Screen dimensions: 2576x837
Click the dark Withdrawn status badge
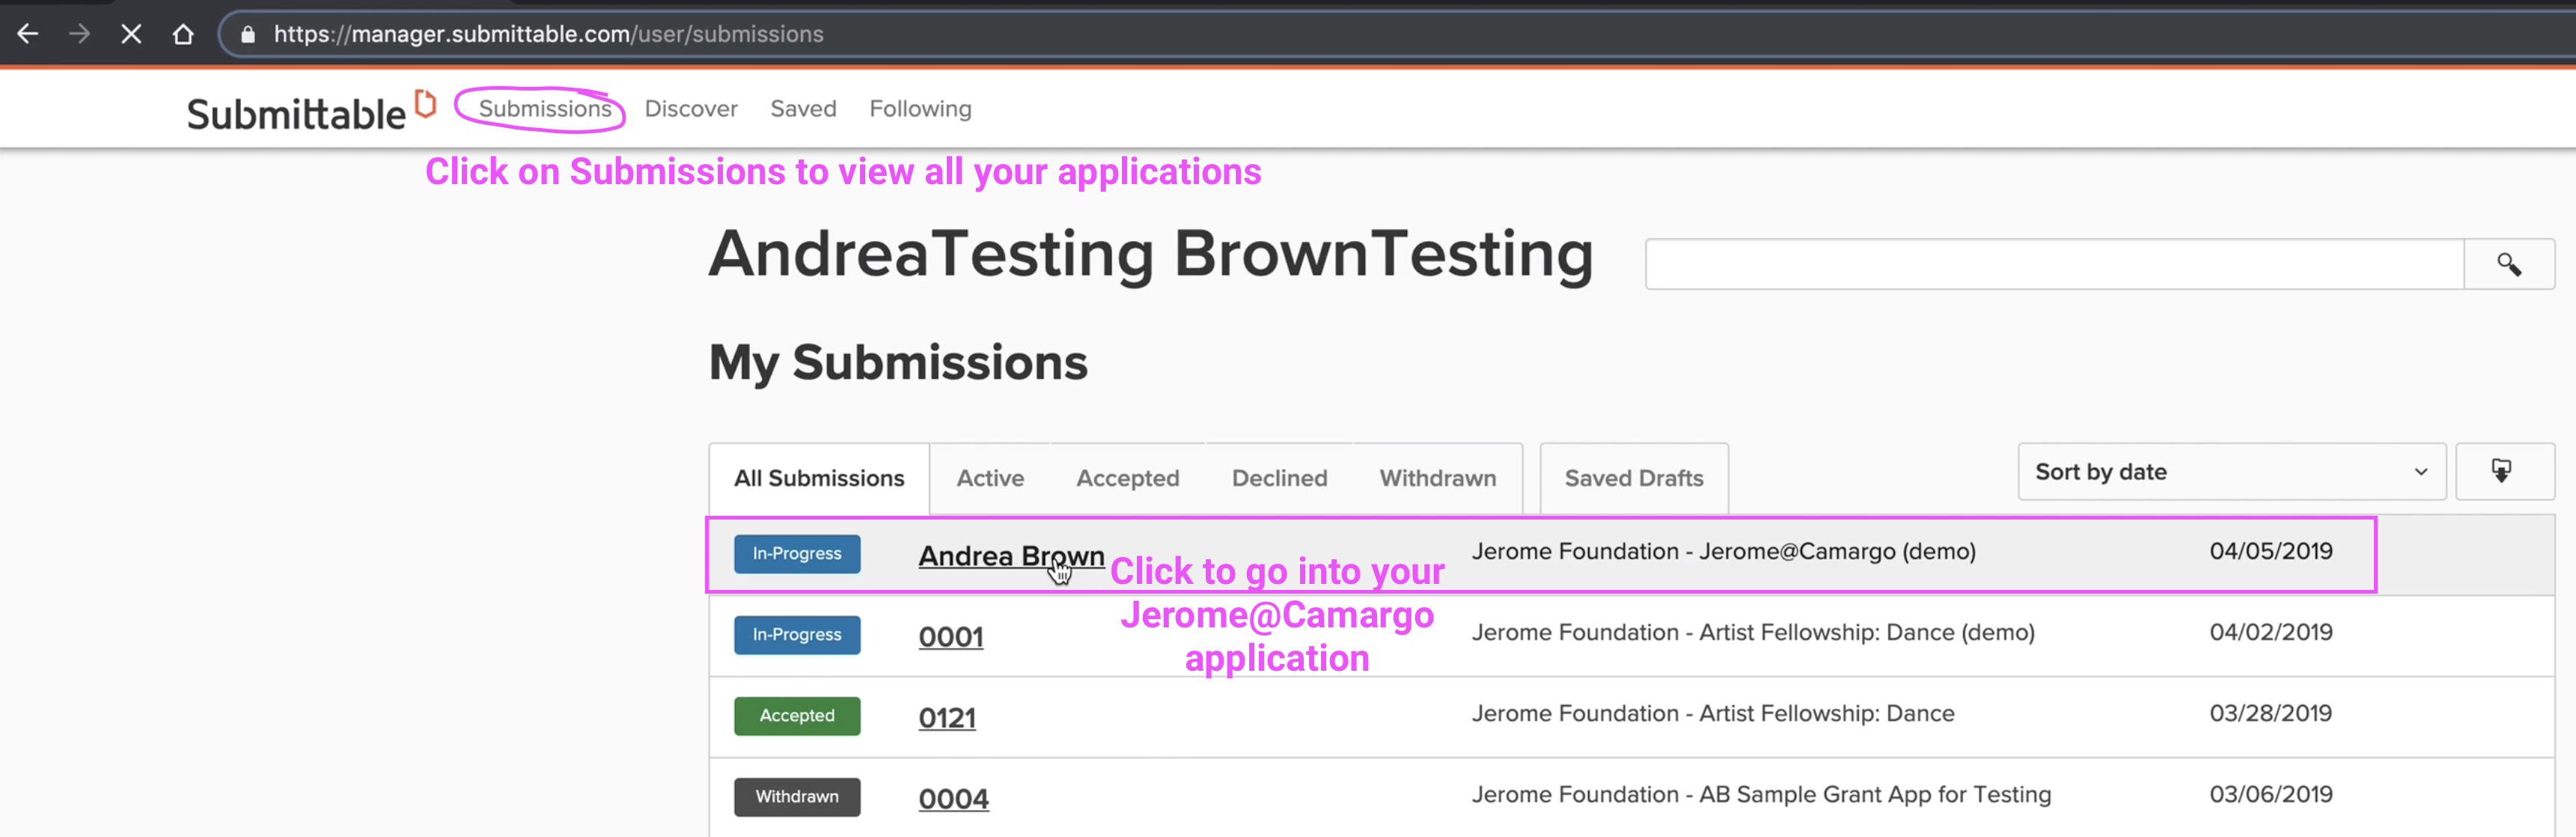[x=797, y=797]
